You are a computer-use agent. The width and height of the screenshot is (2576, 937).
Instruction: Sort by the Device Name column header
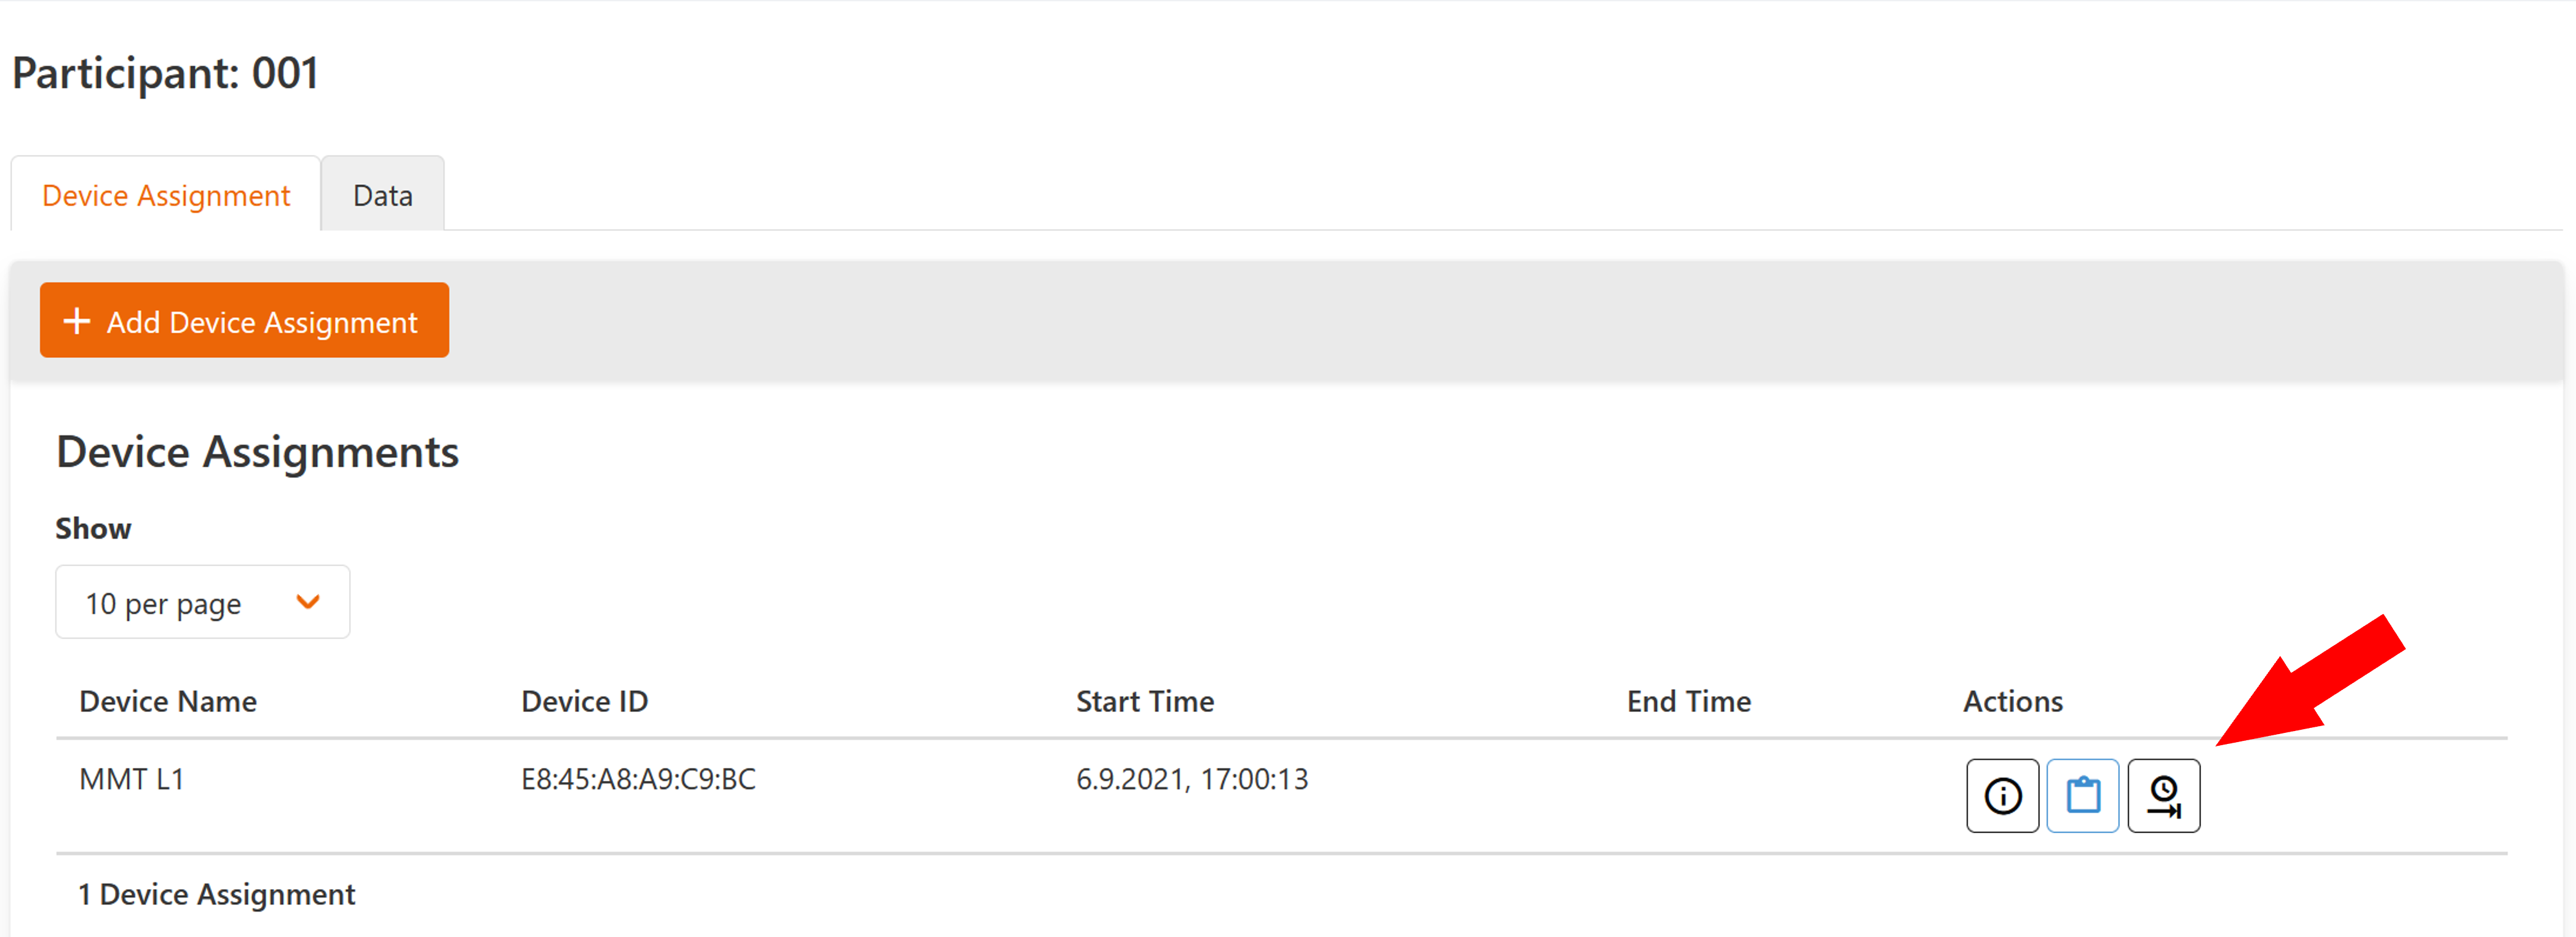(168, 701)
